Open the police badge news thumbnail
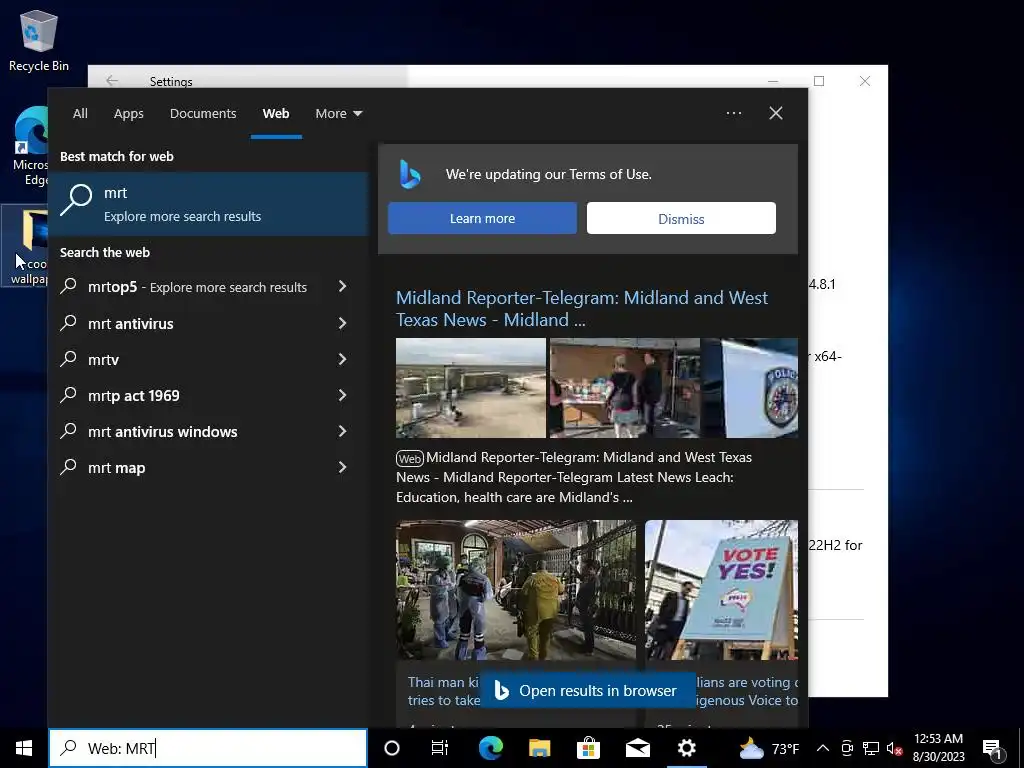 750,387
